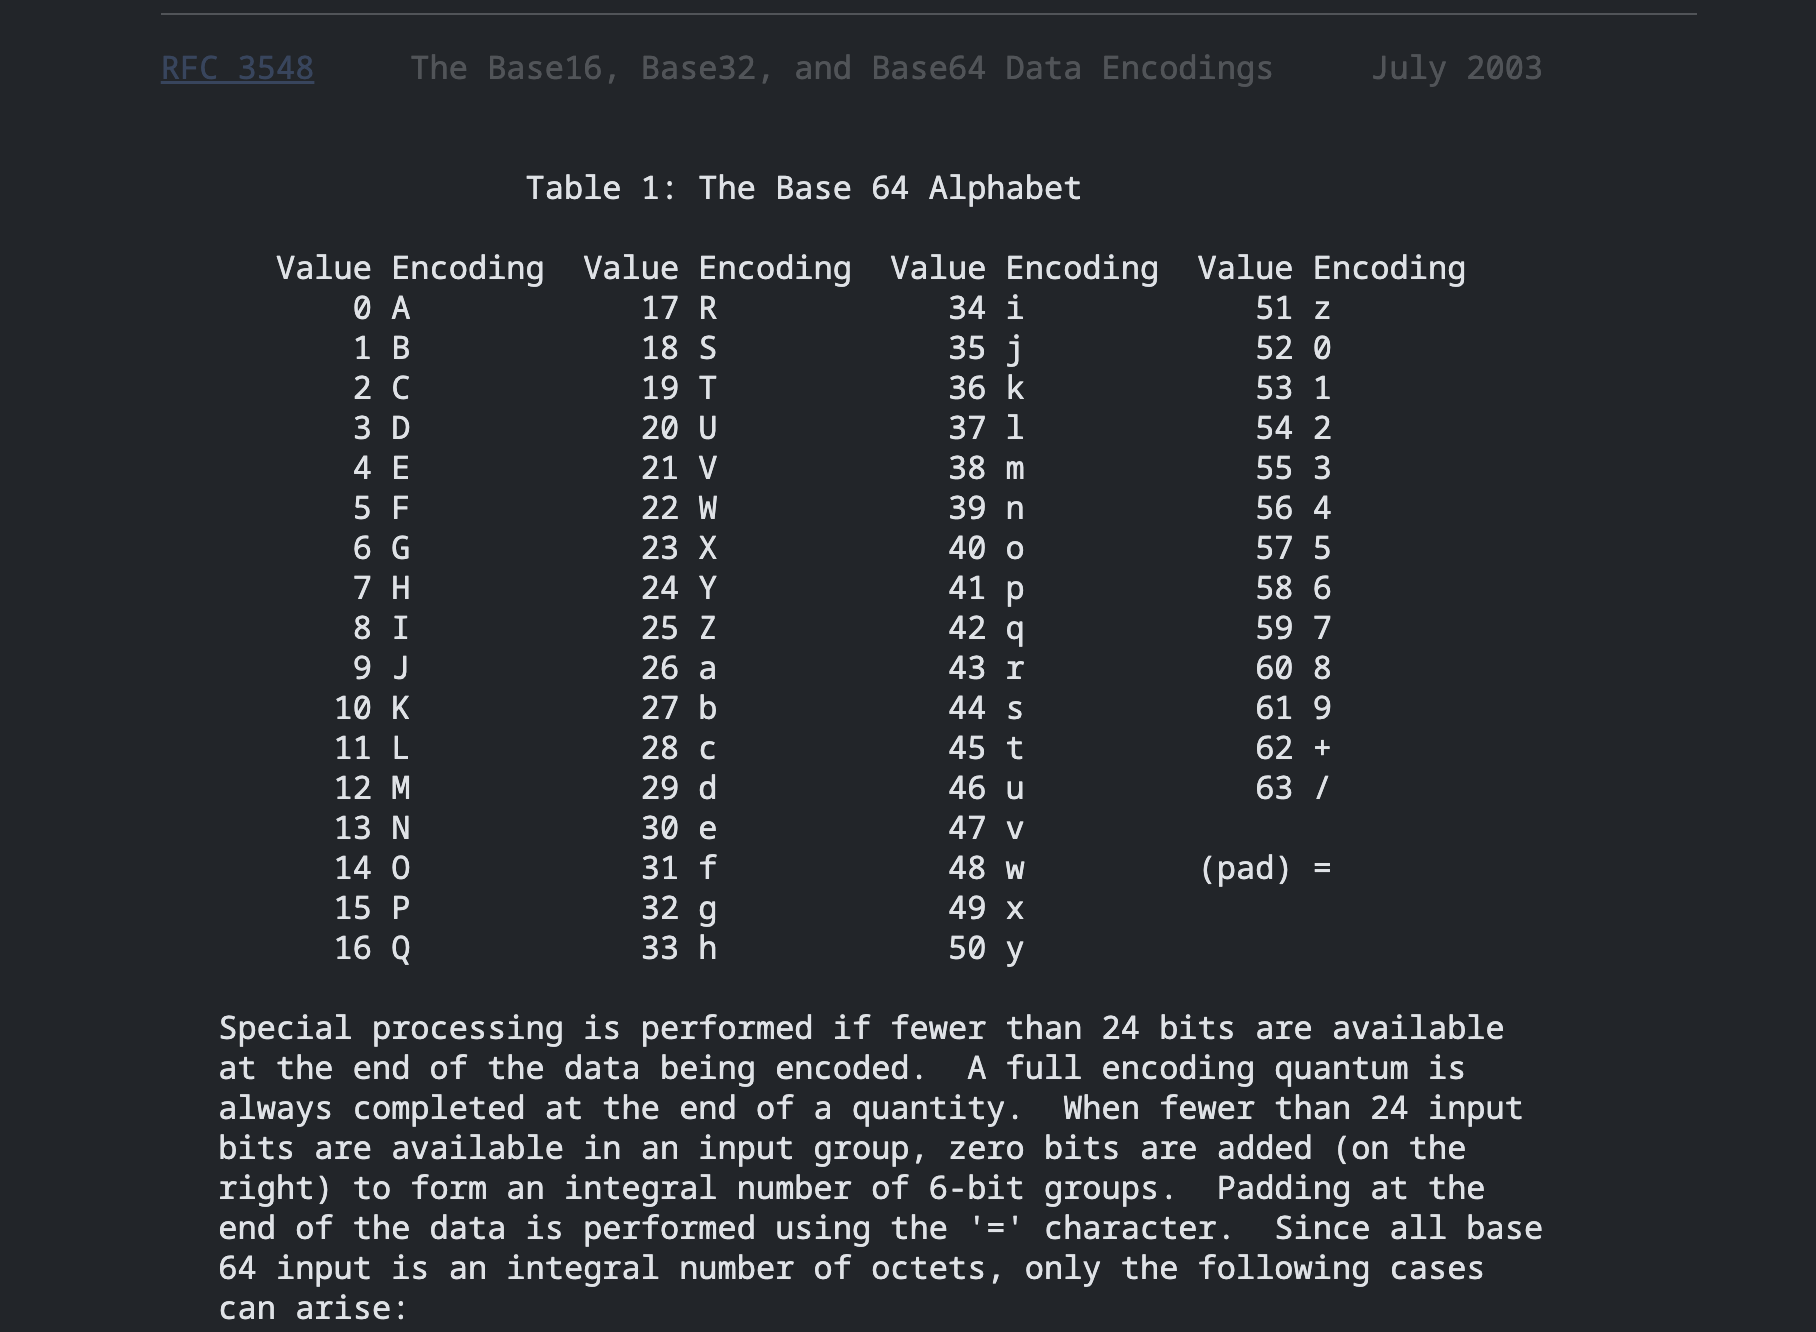The width and height of the screenshot is (1816, 1332).
Task: Click the table row '52 0'
Action: pyautogui.click(x=1293, y=348)
